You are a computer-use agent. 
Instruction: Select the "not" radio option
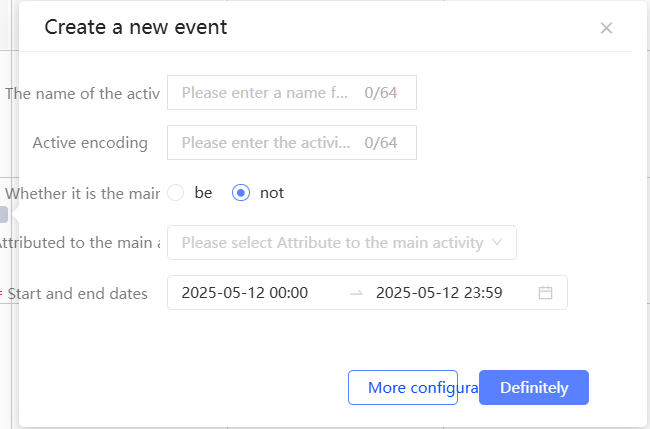(x=240, y=193)
